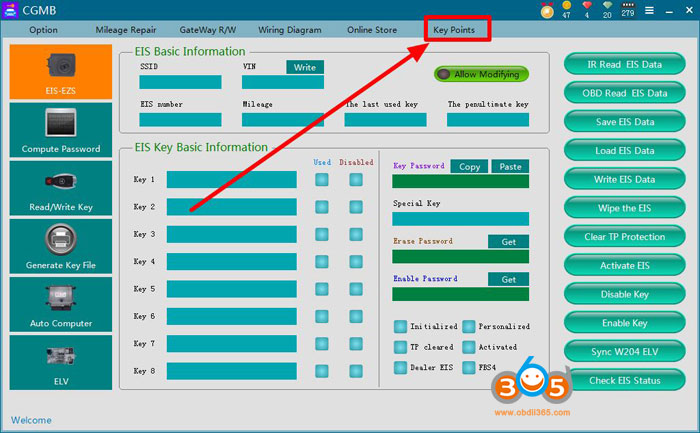Check the Used box for Key 1
The image size is (700, 433).
point(322,179)
